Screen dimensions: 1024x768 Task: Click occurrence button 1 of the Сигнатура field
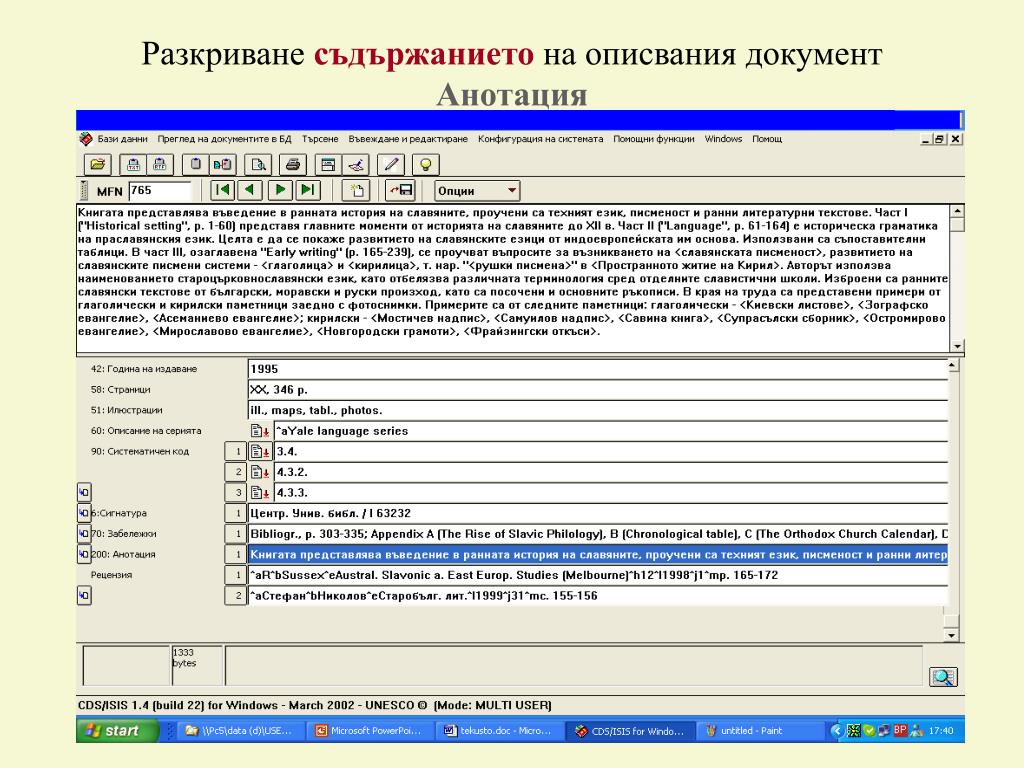point(236,513)
